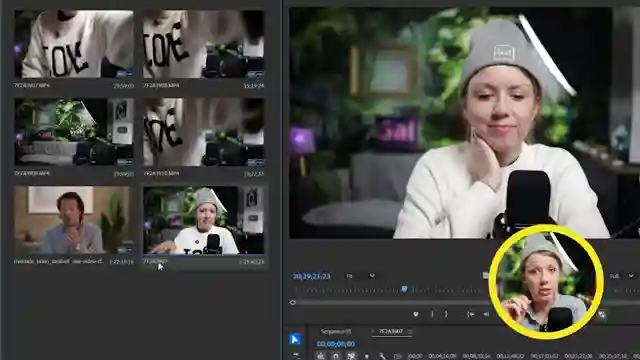Switch to the 7F2A9907 timeline tab
This screenshot has height=360, width=640.
click(391, 331)
